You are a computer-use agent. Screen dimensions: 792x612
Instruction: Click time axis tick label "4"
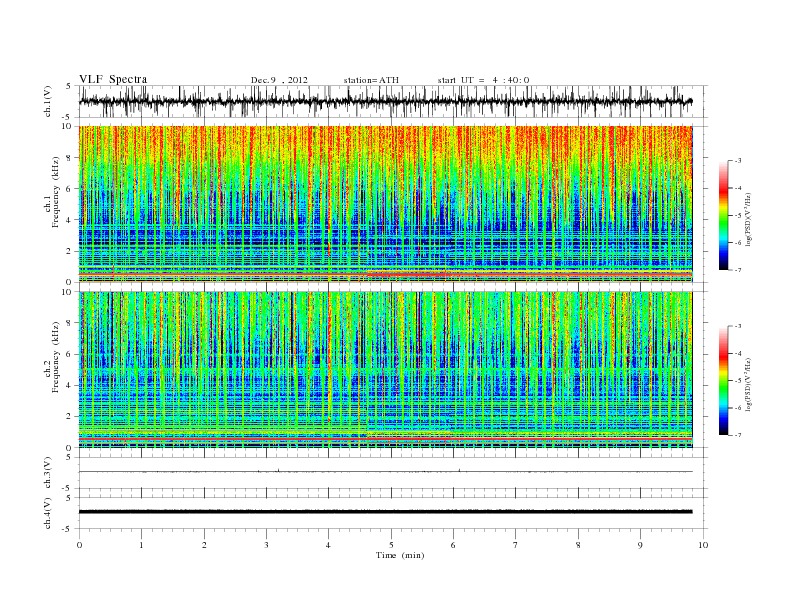pyautogui.click(x=329, y=545)
